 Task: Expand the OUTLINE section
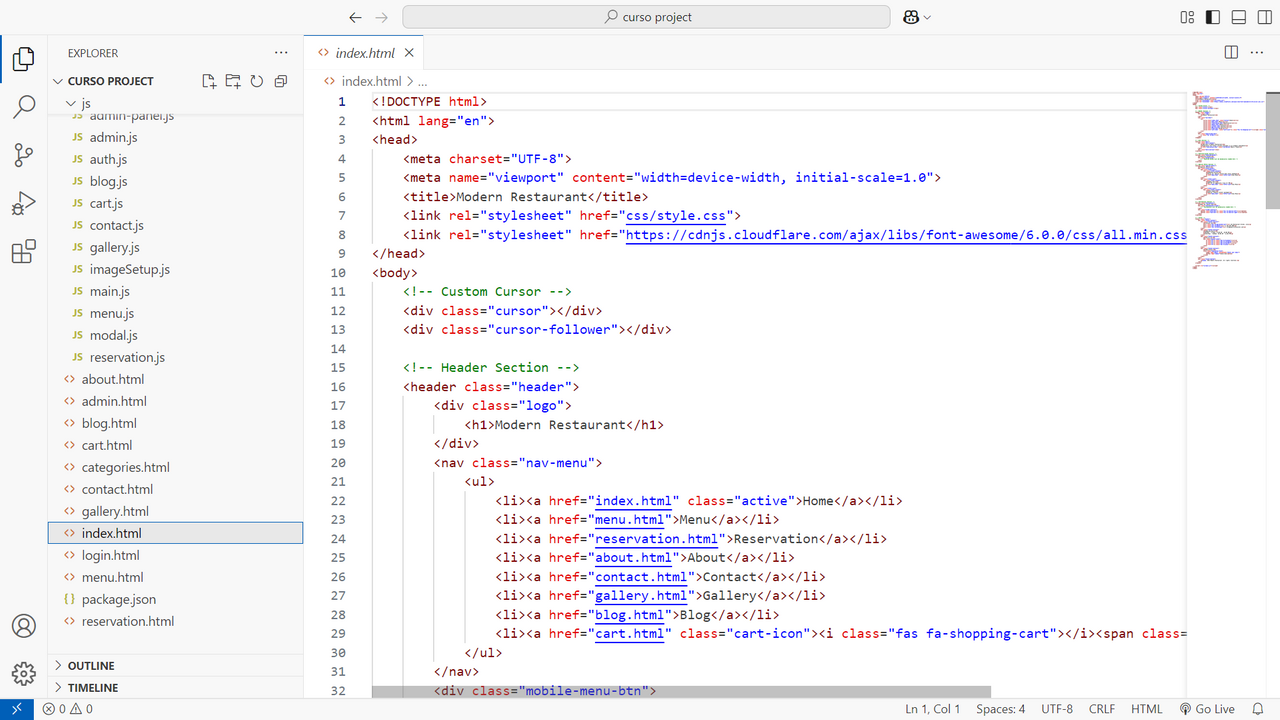(x=175, y=666)
